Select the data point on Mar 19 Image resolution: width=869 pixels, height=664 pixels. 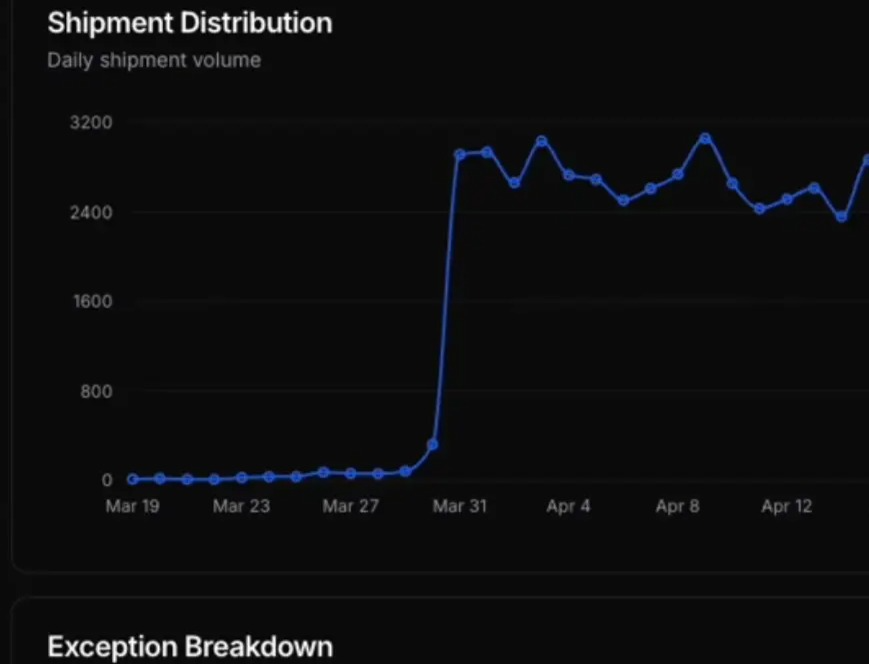[130, 479]
